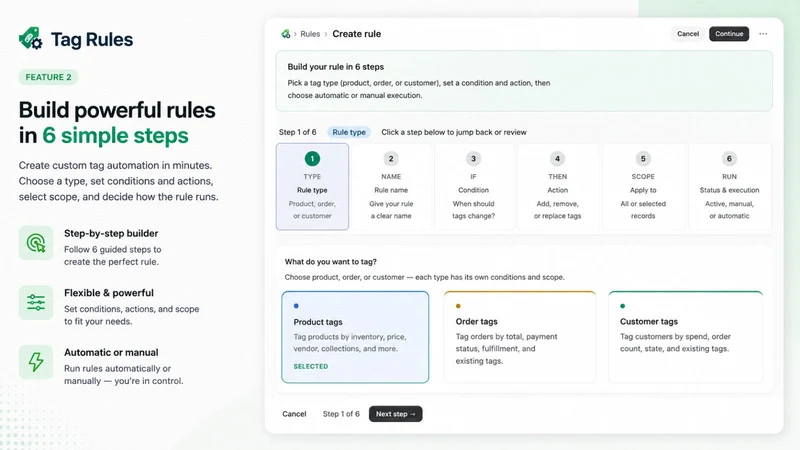Click the SELECTED label in Product tags
The width and height of the screenshot is (800, 450).
(311, 366)
